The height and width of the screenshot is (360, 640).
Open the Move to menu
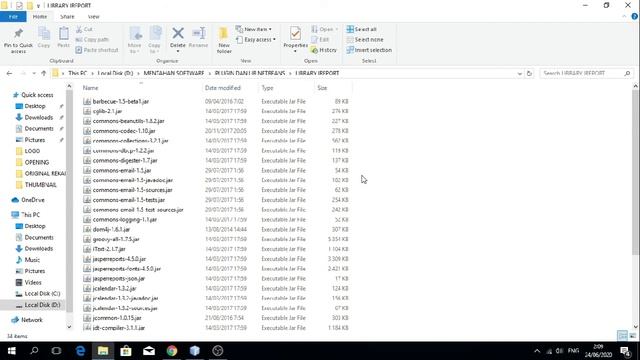tap(134, 40)
